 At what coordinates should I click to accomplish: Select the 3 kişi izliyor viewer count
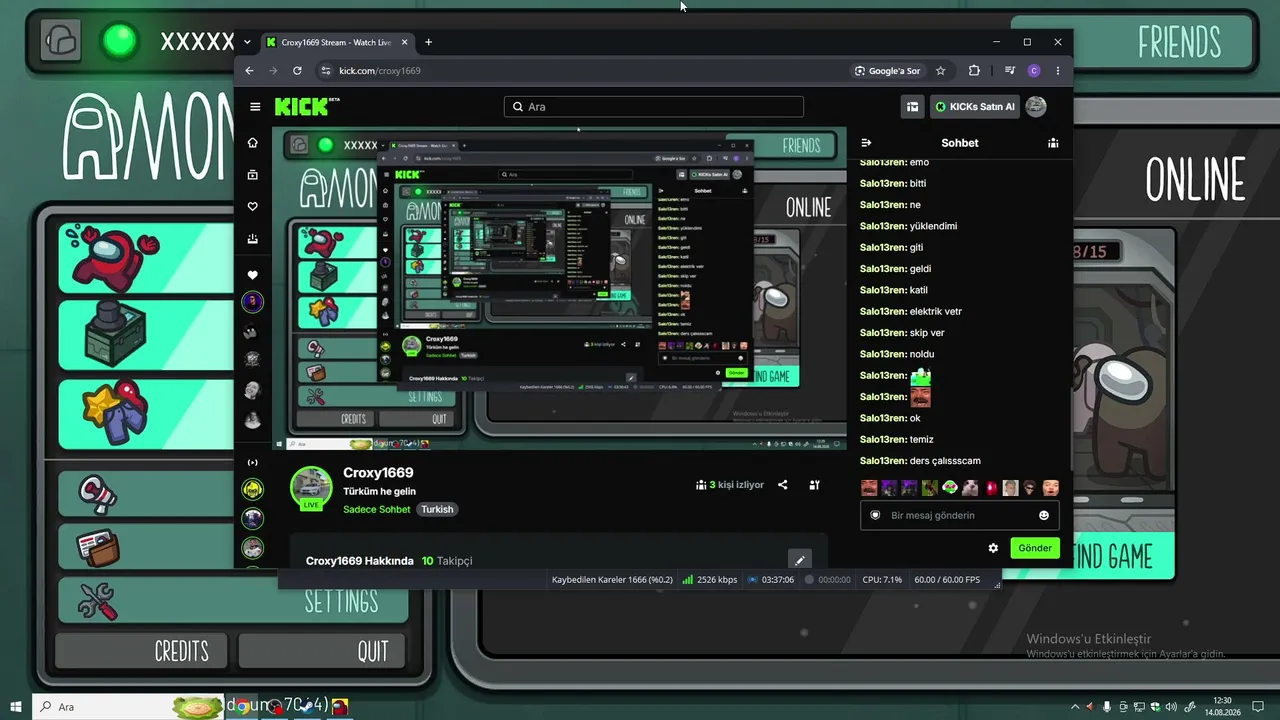pyautogui.click(x=730, y=485)
